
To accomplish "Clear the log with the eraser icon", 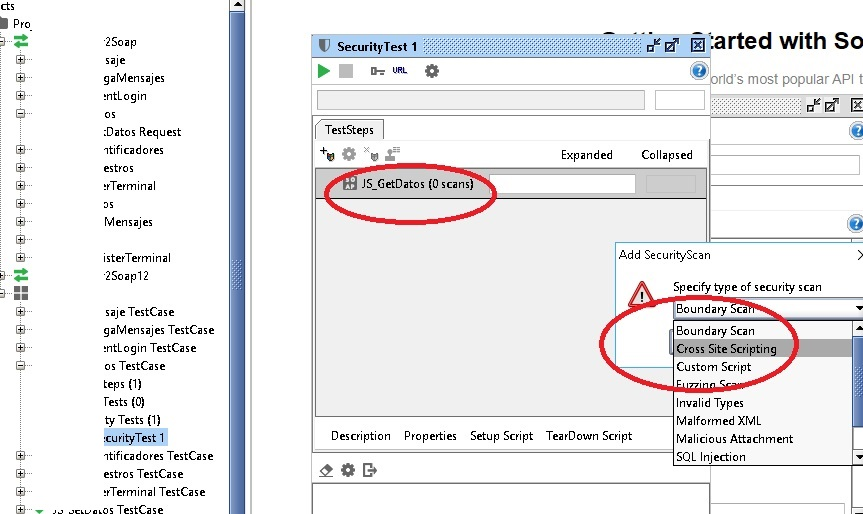I will point(326,470).
